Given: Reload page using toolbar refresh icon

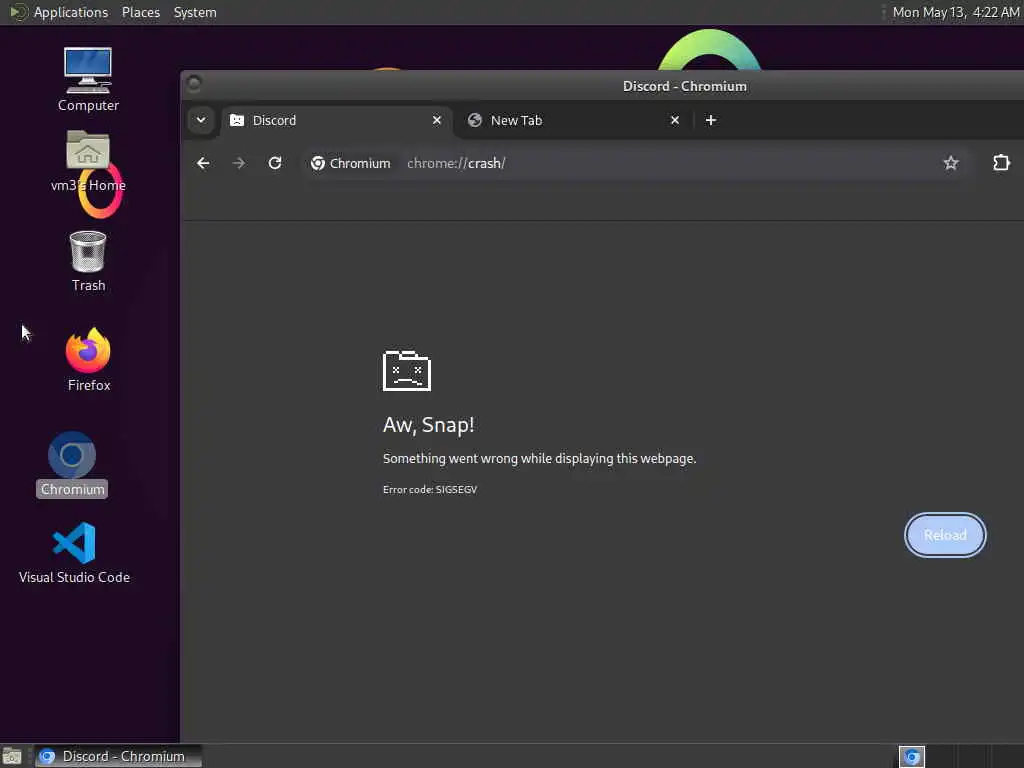Looking at the screenshot, I should coord(275,163).
